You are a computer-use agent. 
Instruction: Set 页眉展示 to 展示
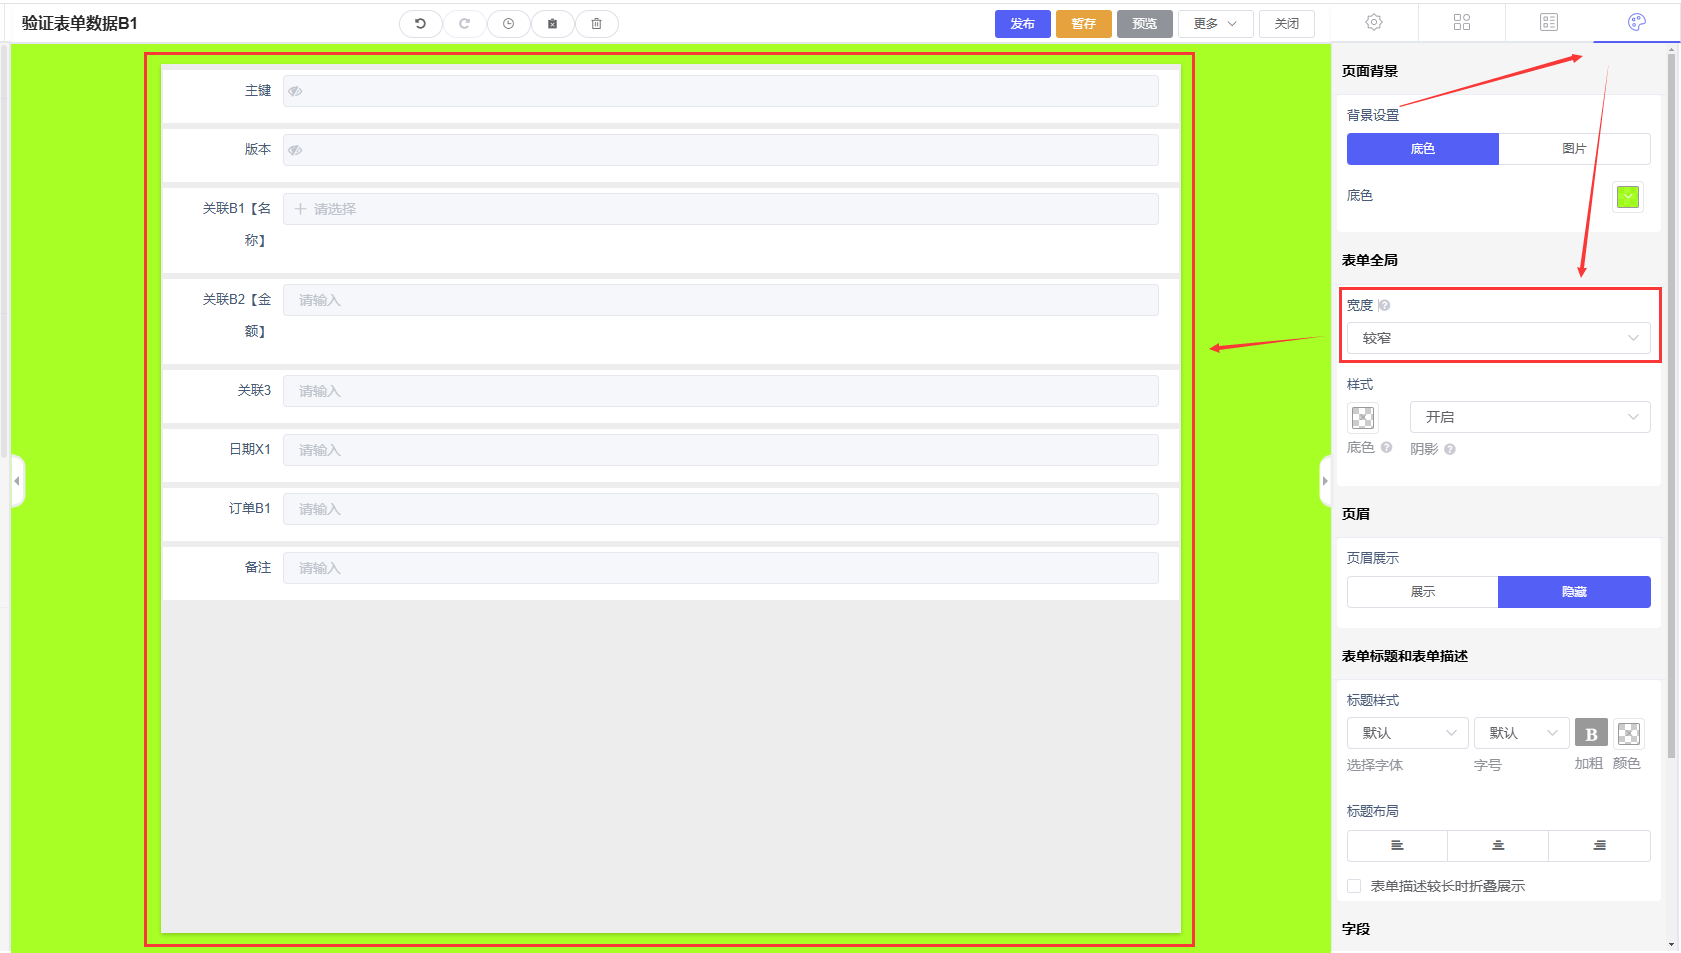pos(1422,592)
